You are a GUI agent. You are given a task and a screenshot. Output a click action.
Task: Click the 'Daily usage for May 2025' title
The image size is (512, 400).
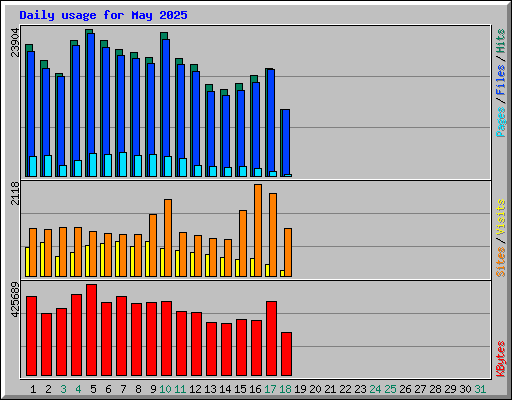[103, 16]
